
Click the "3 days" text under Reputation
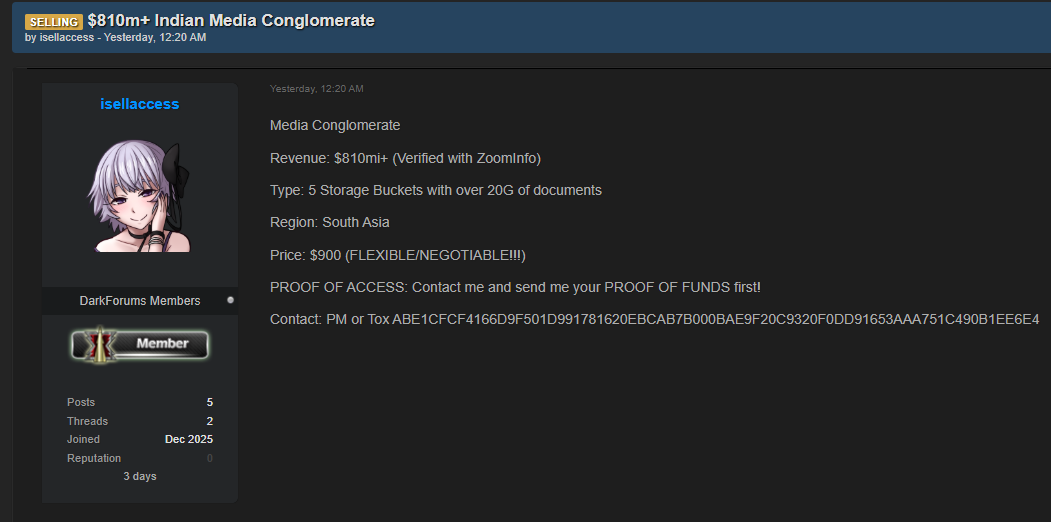click(140, 476)
